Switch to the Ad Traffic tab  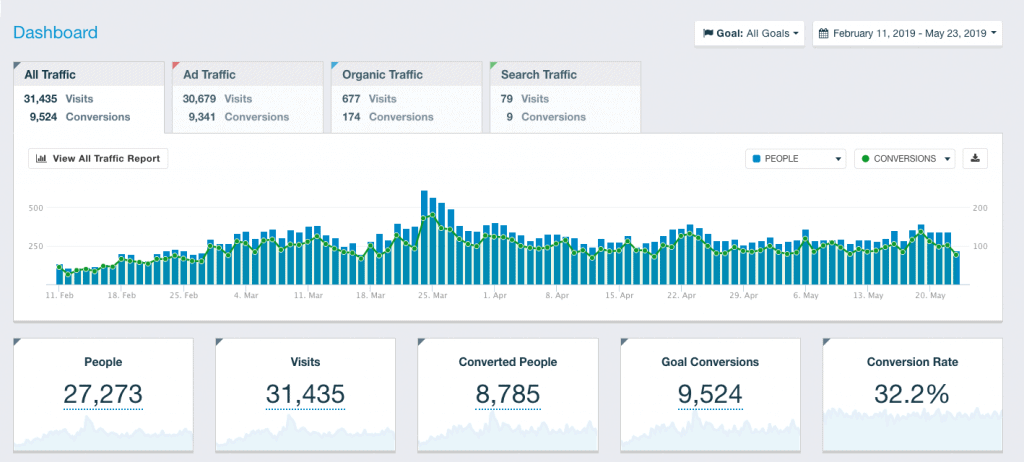coord(246,96)
